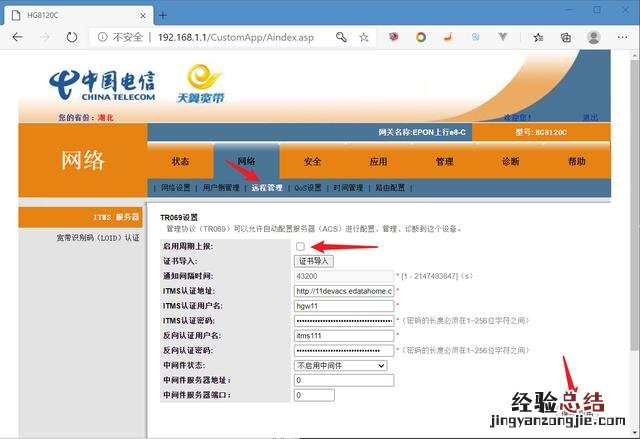Image resolution: width=640 pixels, height=439 pixels.
Task: Open the browser settings ellipsis menu
Action: click(x=622, y=37)
